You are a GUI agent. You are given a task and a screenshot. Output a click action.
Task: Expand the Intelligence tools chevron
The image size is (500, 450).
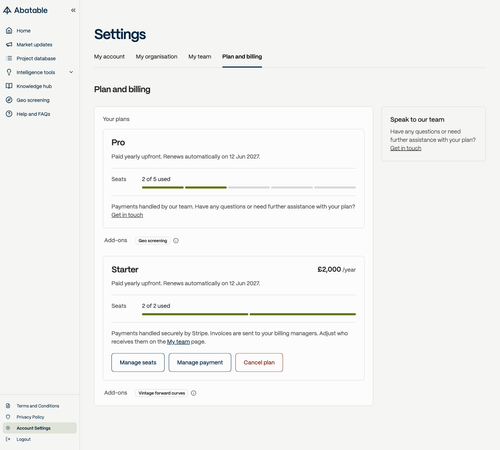[x=71, y=72]
